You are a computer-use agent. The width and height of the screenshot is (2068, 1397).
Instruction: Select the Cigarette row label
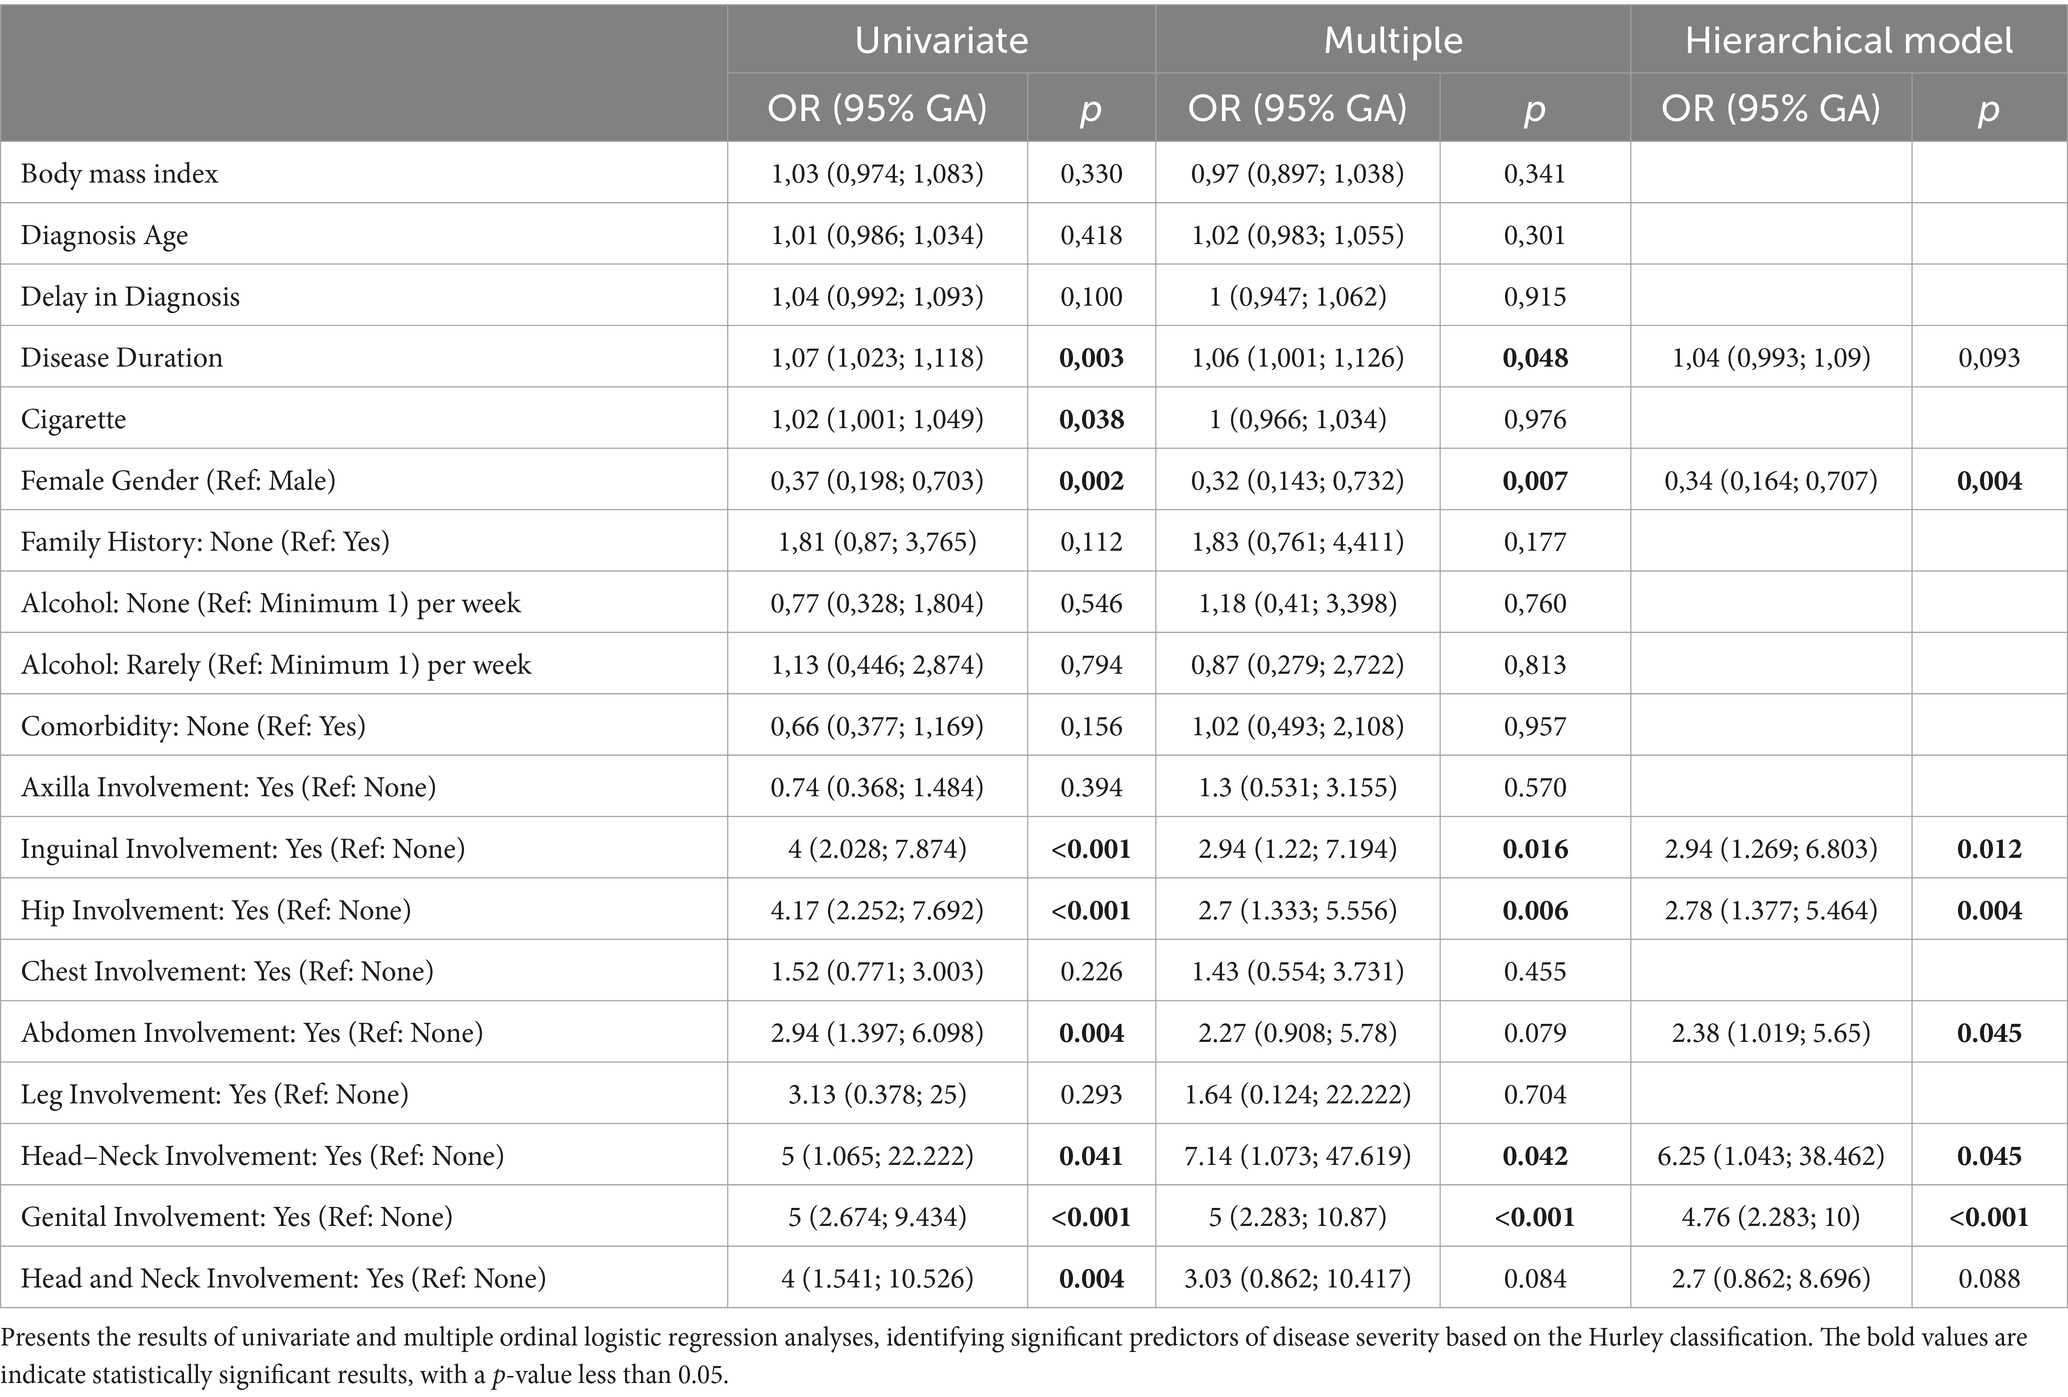tap(73, 419)
